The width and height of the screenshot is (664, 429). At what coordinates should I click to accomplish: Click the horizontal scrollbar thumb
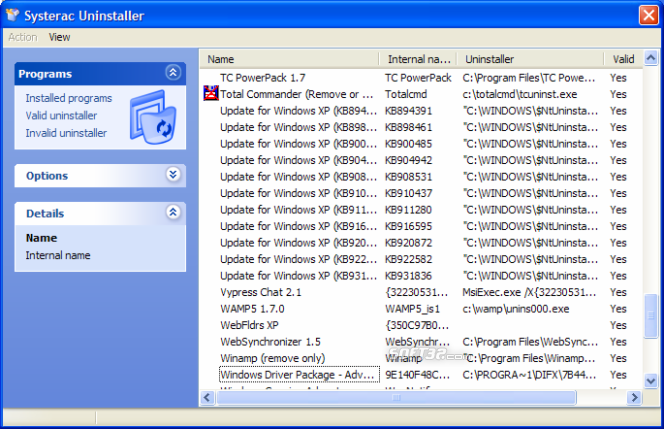click(x=396, y=398)
